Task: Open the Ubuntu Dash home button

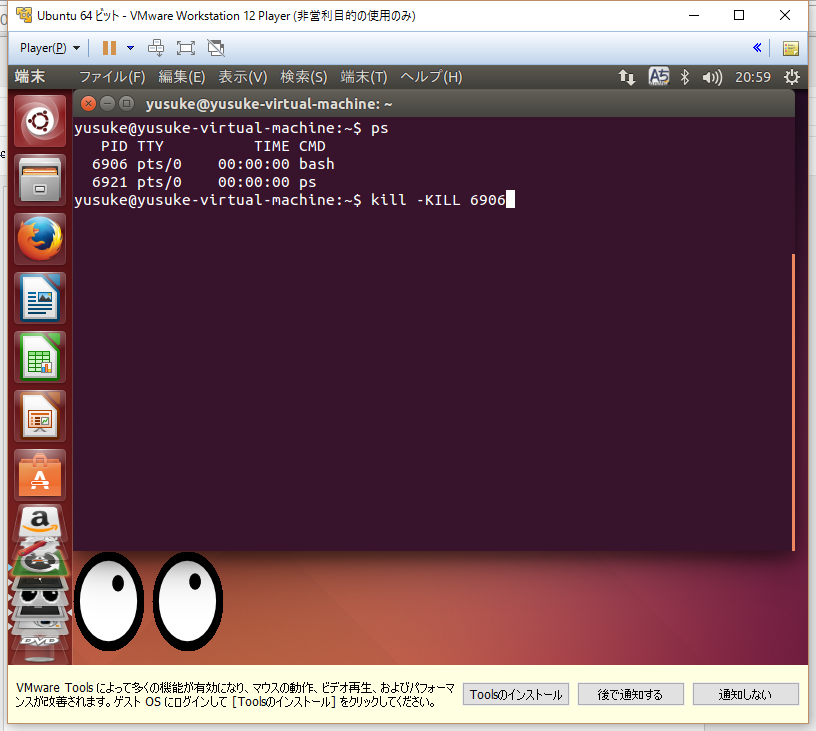Action: tap(40, 120)
